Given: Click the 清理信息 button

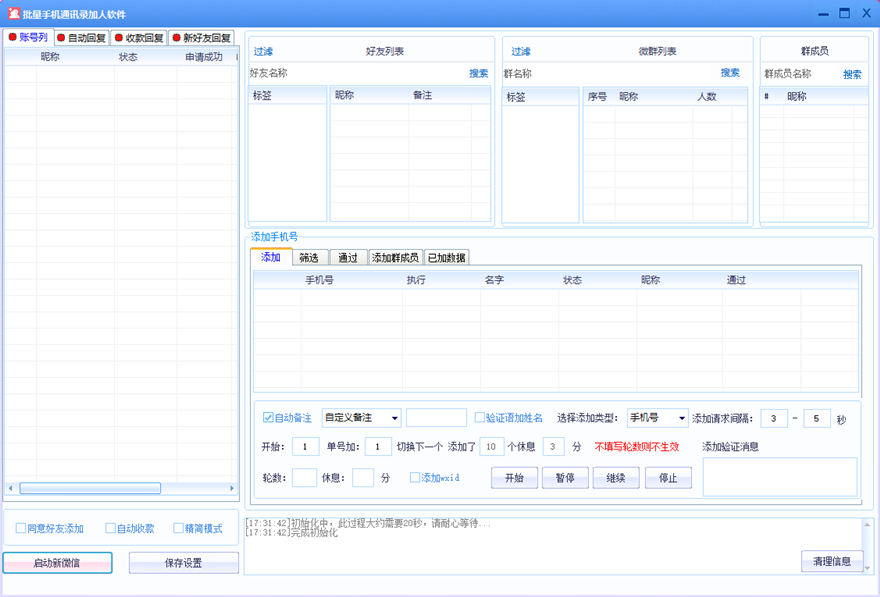Looking at the screenshot, I should click(832, 561).
